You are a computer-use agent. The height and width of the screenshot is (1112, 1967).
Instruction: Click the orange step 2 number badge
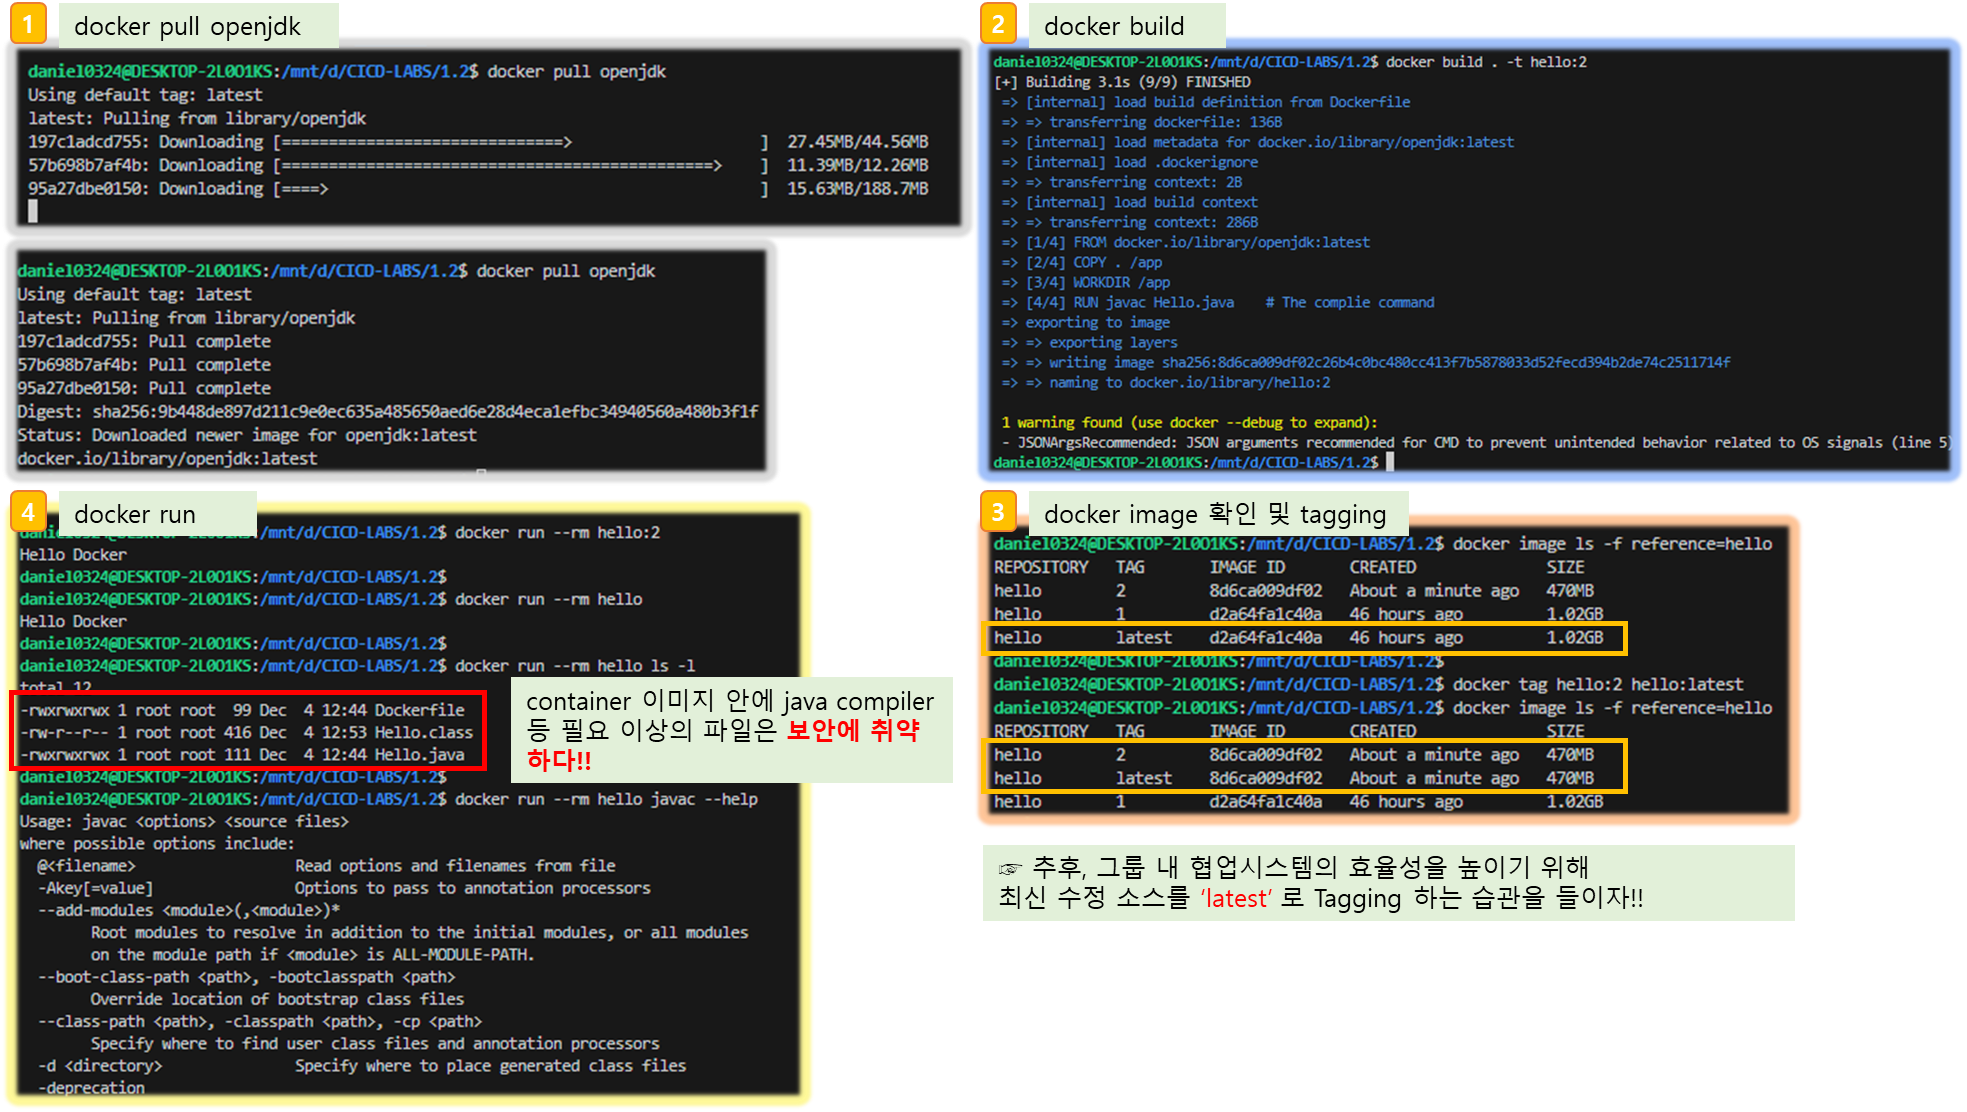997,24
